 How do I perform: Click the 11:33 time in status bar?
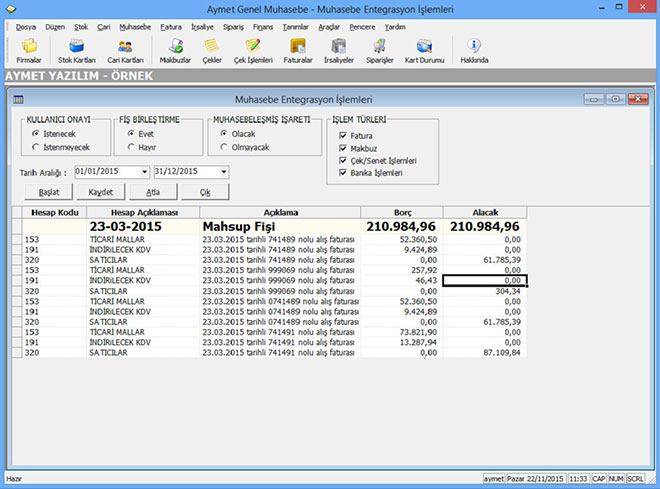578,479
